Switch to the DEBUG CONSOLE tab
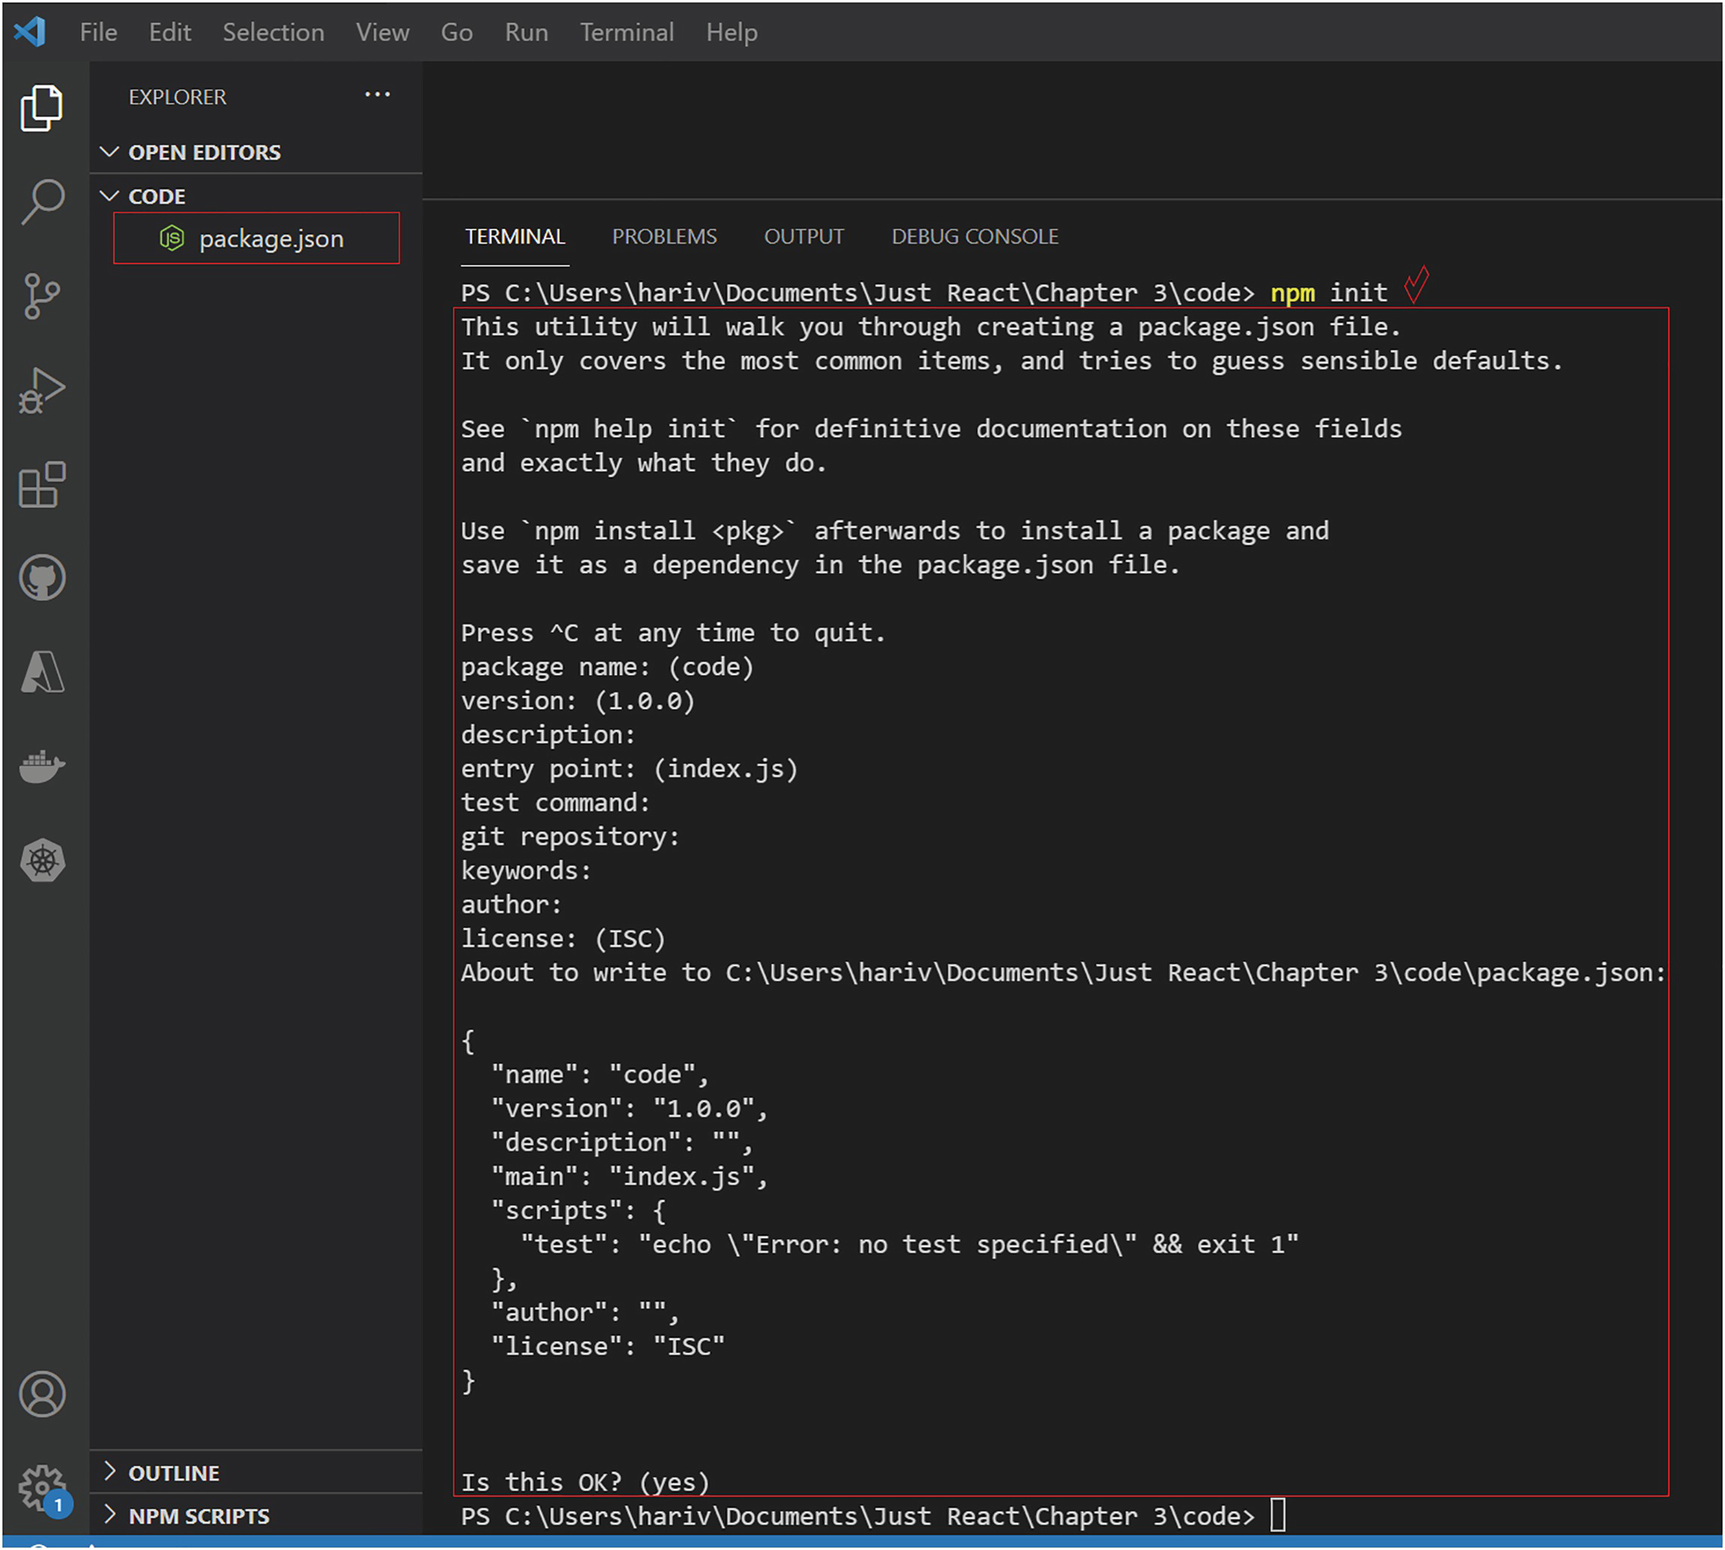 click(x=974, y=237)
